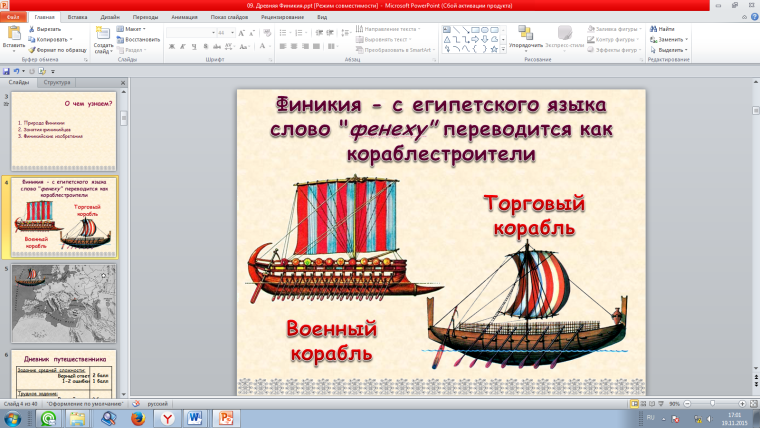This screenshot has height=428, width=760.
Task: Click Create Slide (Создать слайд) icon
Action: click(103, 35)
